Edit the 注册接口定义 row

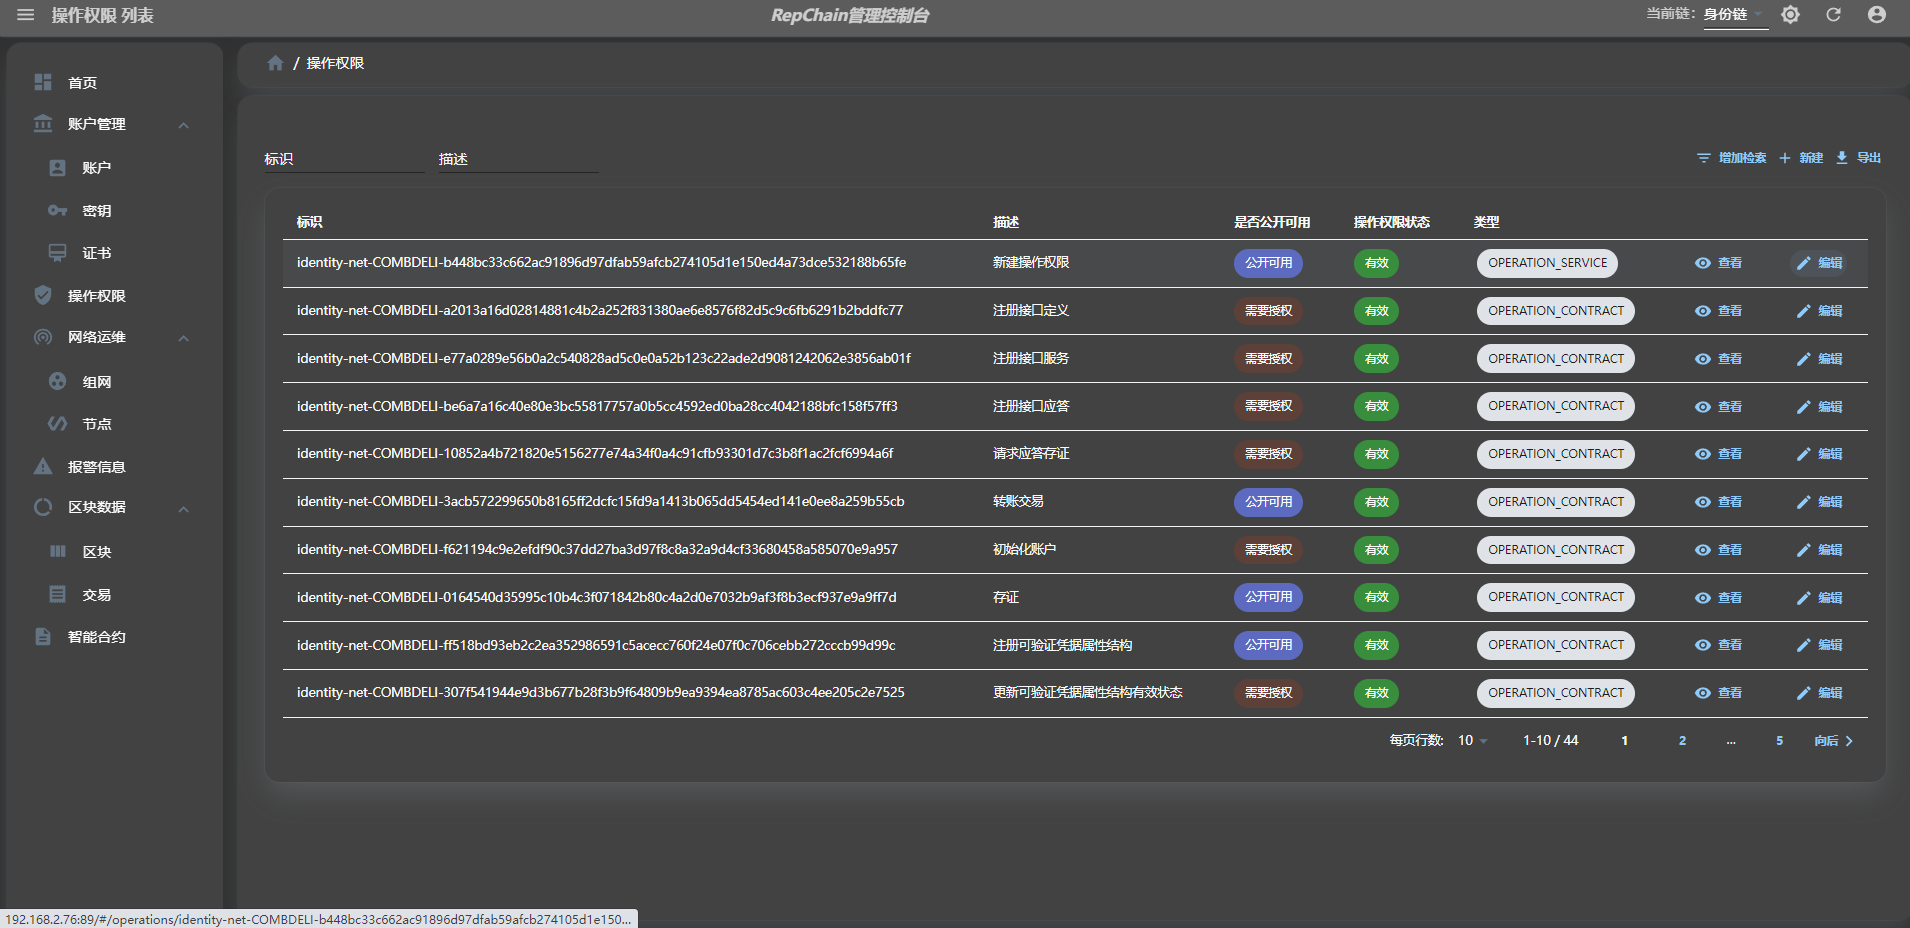(1819, 311)
